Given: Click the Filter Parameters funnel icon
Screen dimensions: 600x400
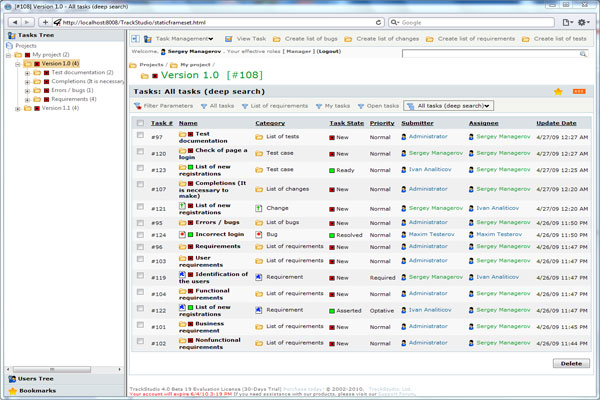Looking at the screenshot, I should tap(137, 105).
